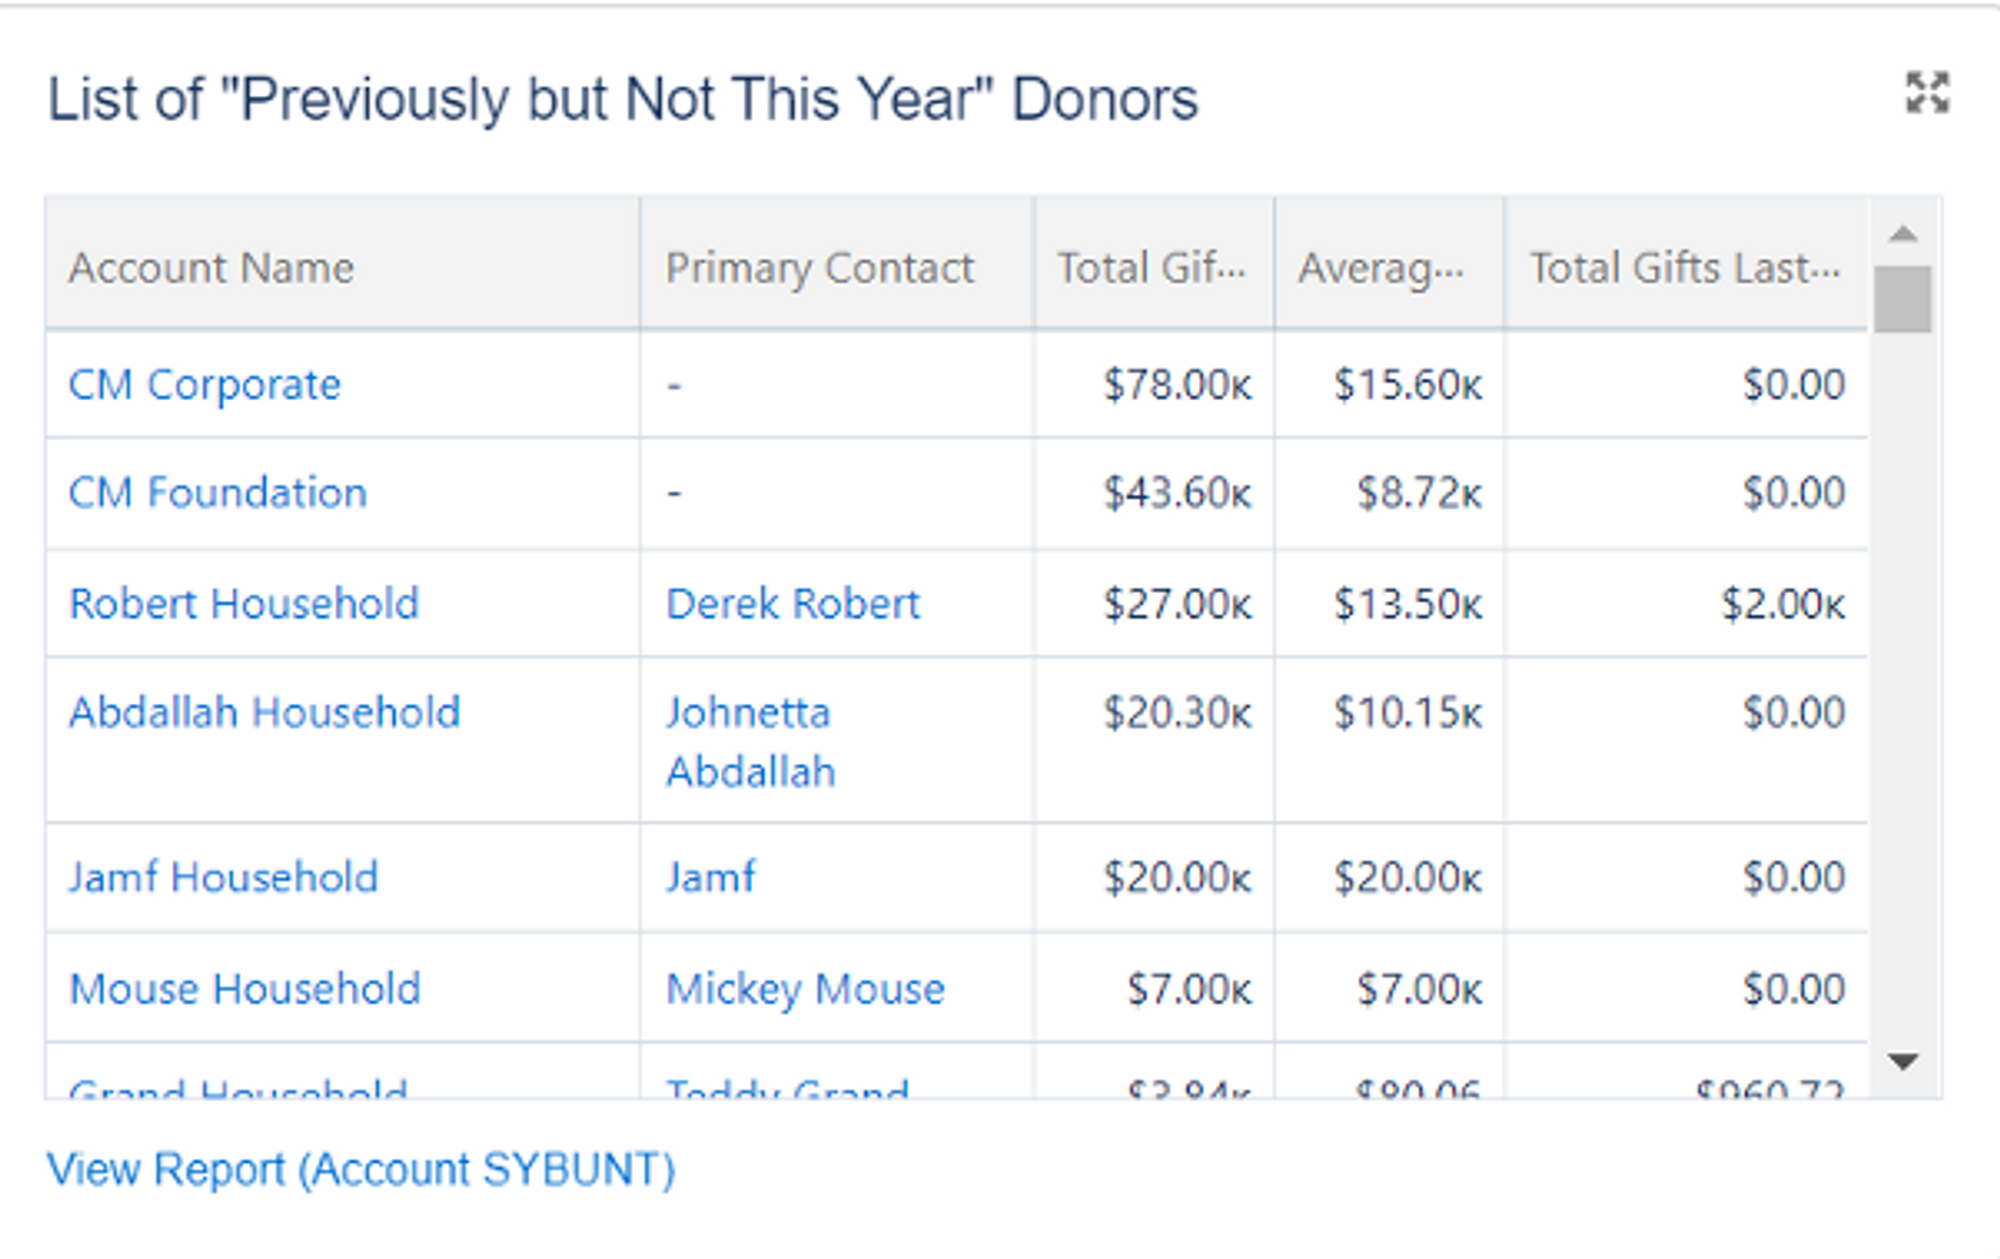Click the truncated Total Gif... column header
The height and width of the screenshot is (1259, 2000).
coord(1151,268)
